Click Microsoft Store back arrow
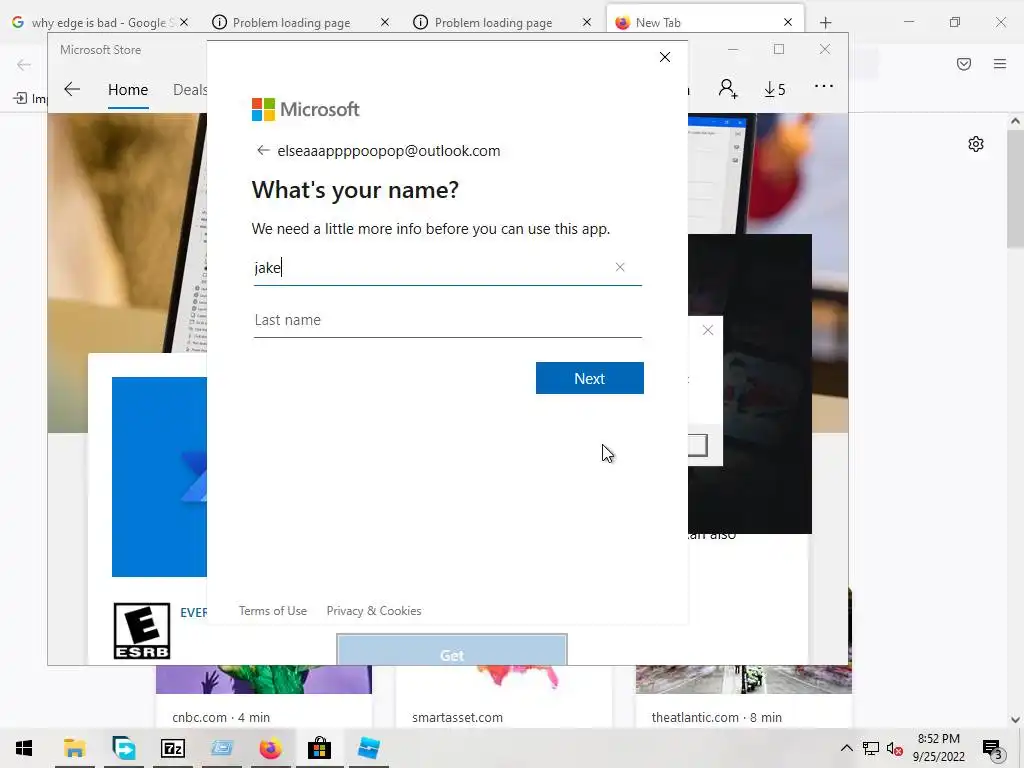Image resolution: width=1024 pixels, height=768 pixels. 72,89
